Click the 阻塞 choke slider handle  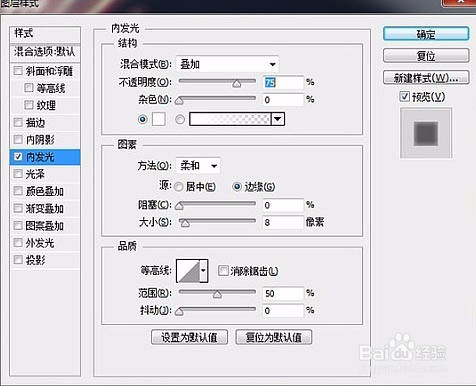179,206
